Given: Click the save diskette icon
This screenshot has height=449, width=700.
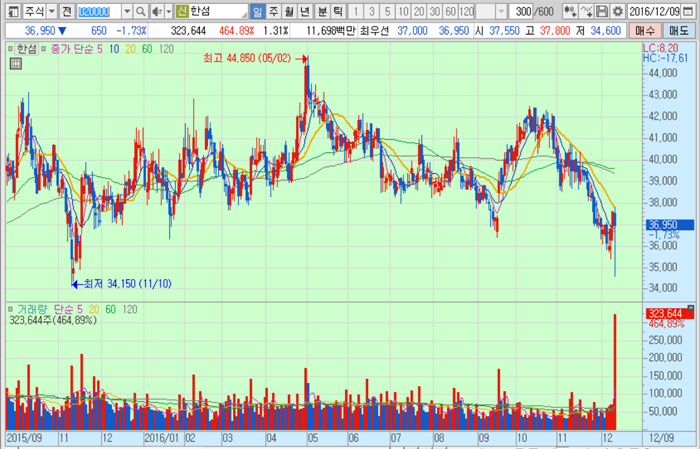Looking at the screenshot, I should pos(602,10).
